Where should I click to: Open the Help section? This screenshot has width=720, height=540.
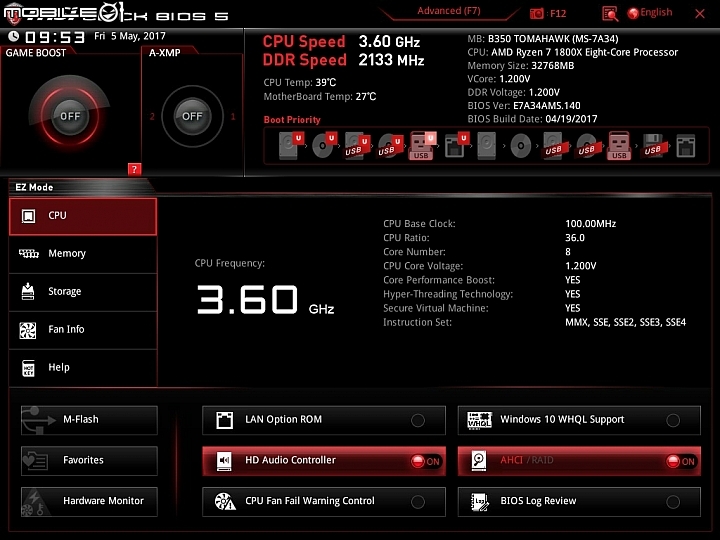[x=83, y=368]
